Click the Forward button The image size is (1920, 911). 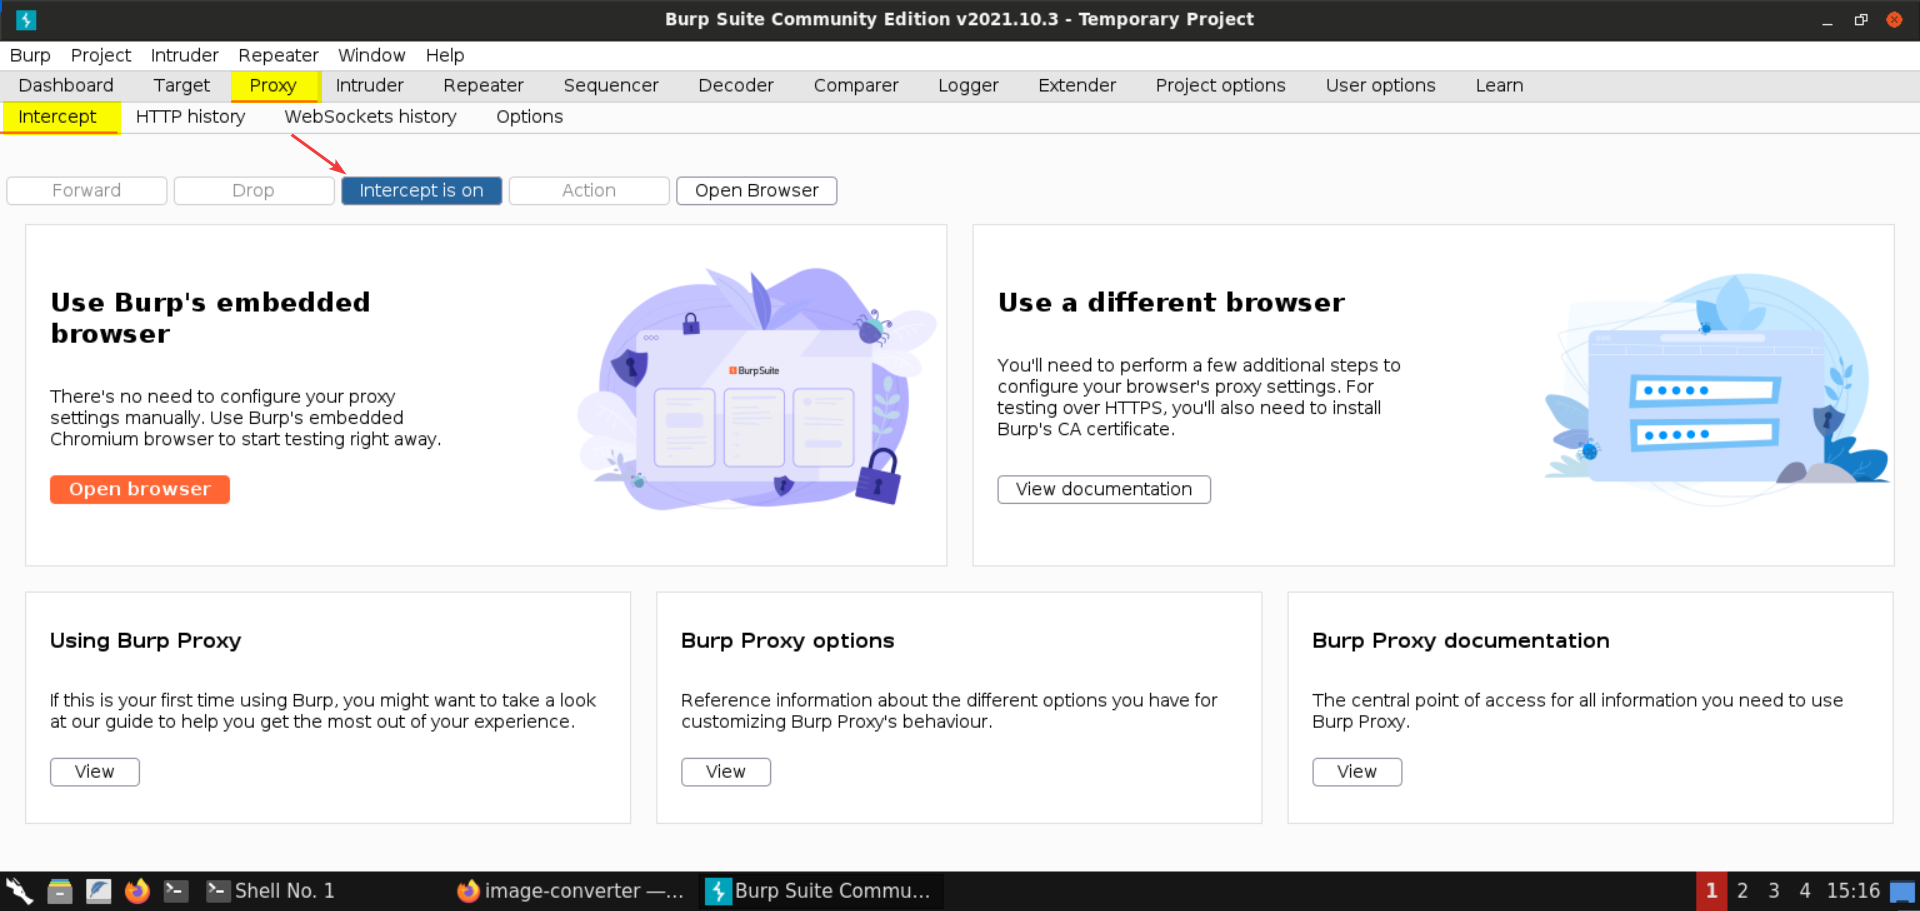click(x=87, y=190)
